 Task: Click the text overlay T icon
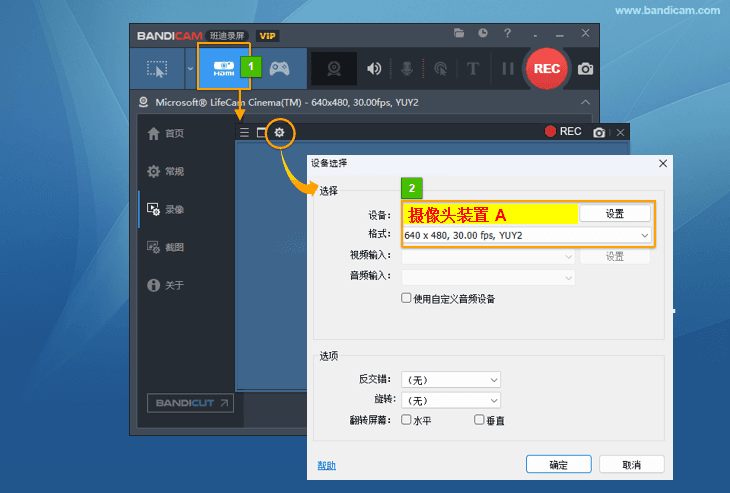pos(473,69)
